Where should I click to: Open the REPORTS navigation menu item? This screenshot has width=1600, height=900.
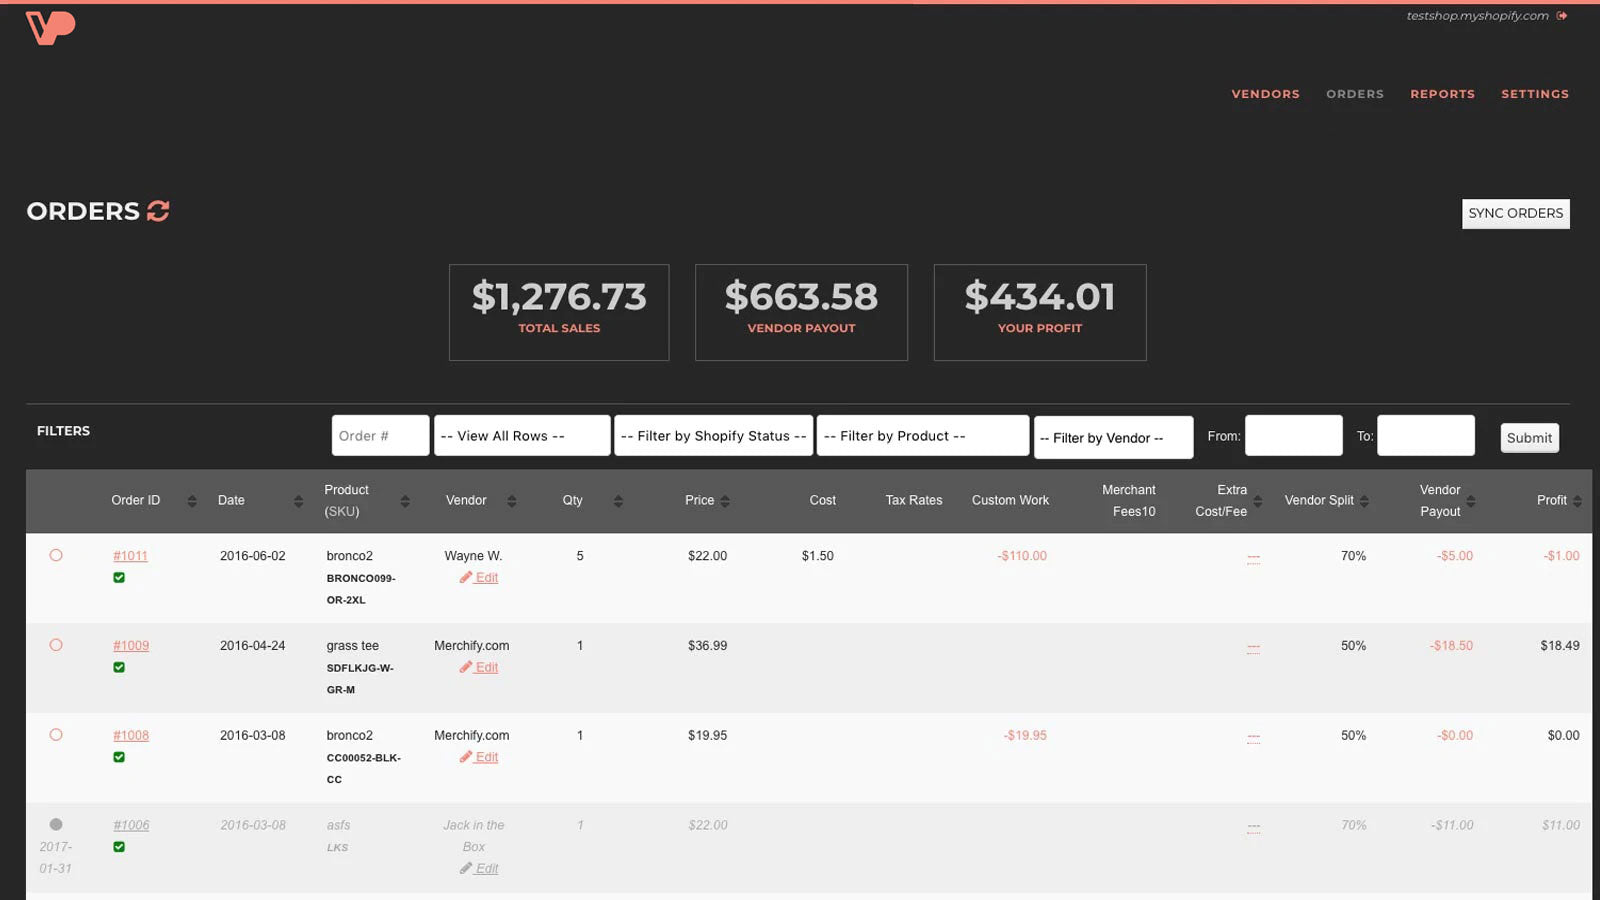(1442, 93)
